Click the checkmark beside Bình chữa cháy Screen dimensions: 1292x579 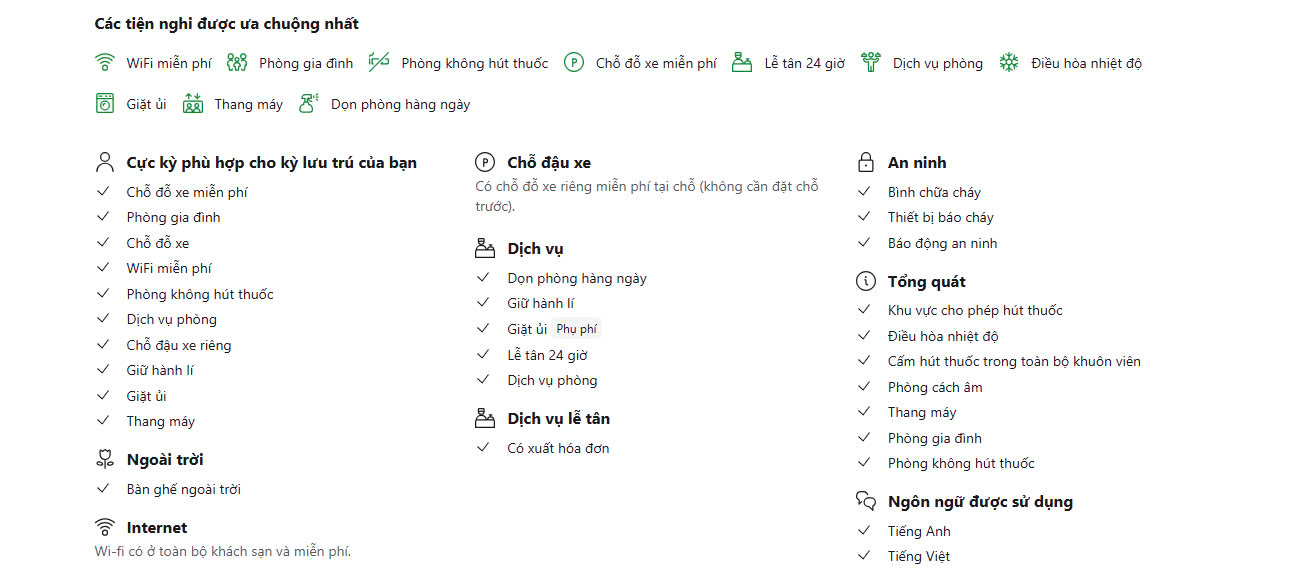(x=865, y=191)
